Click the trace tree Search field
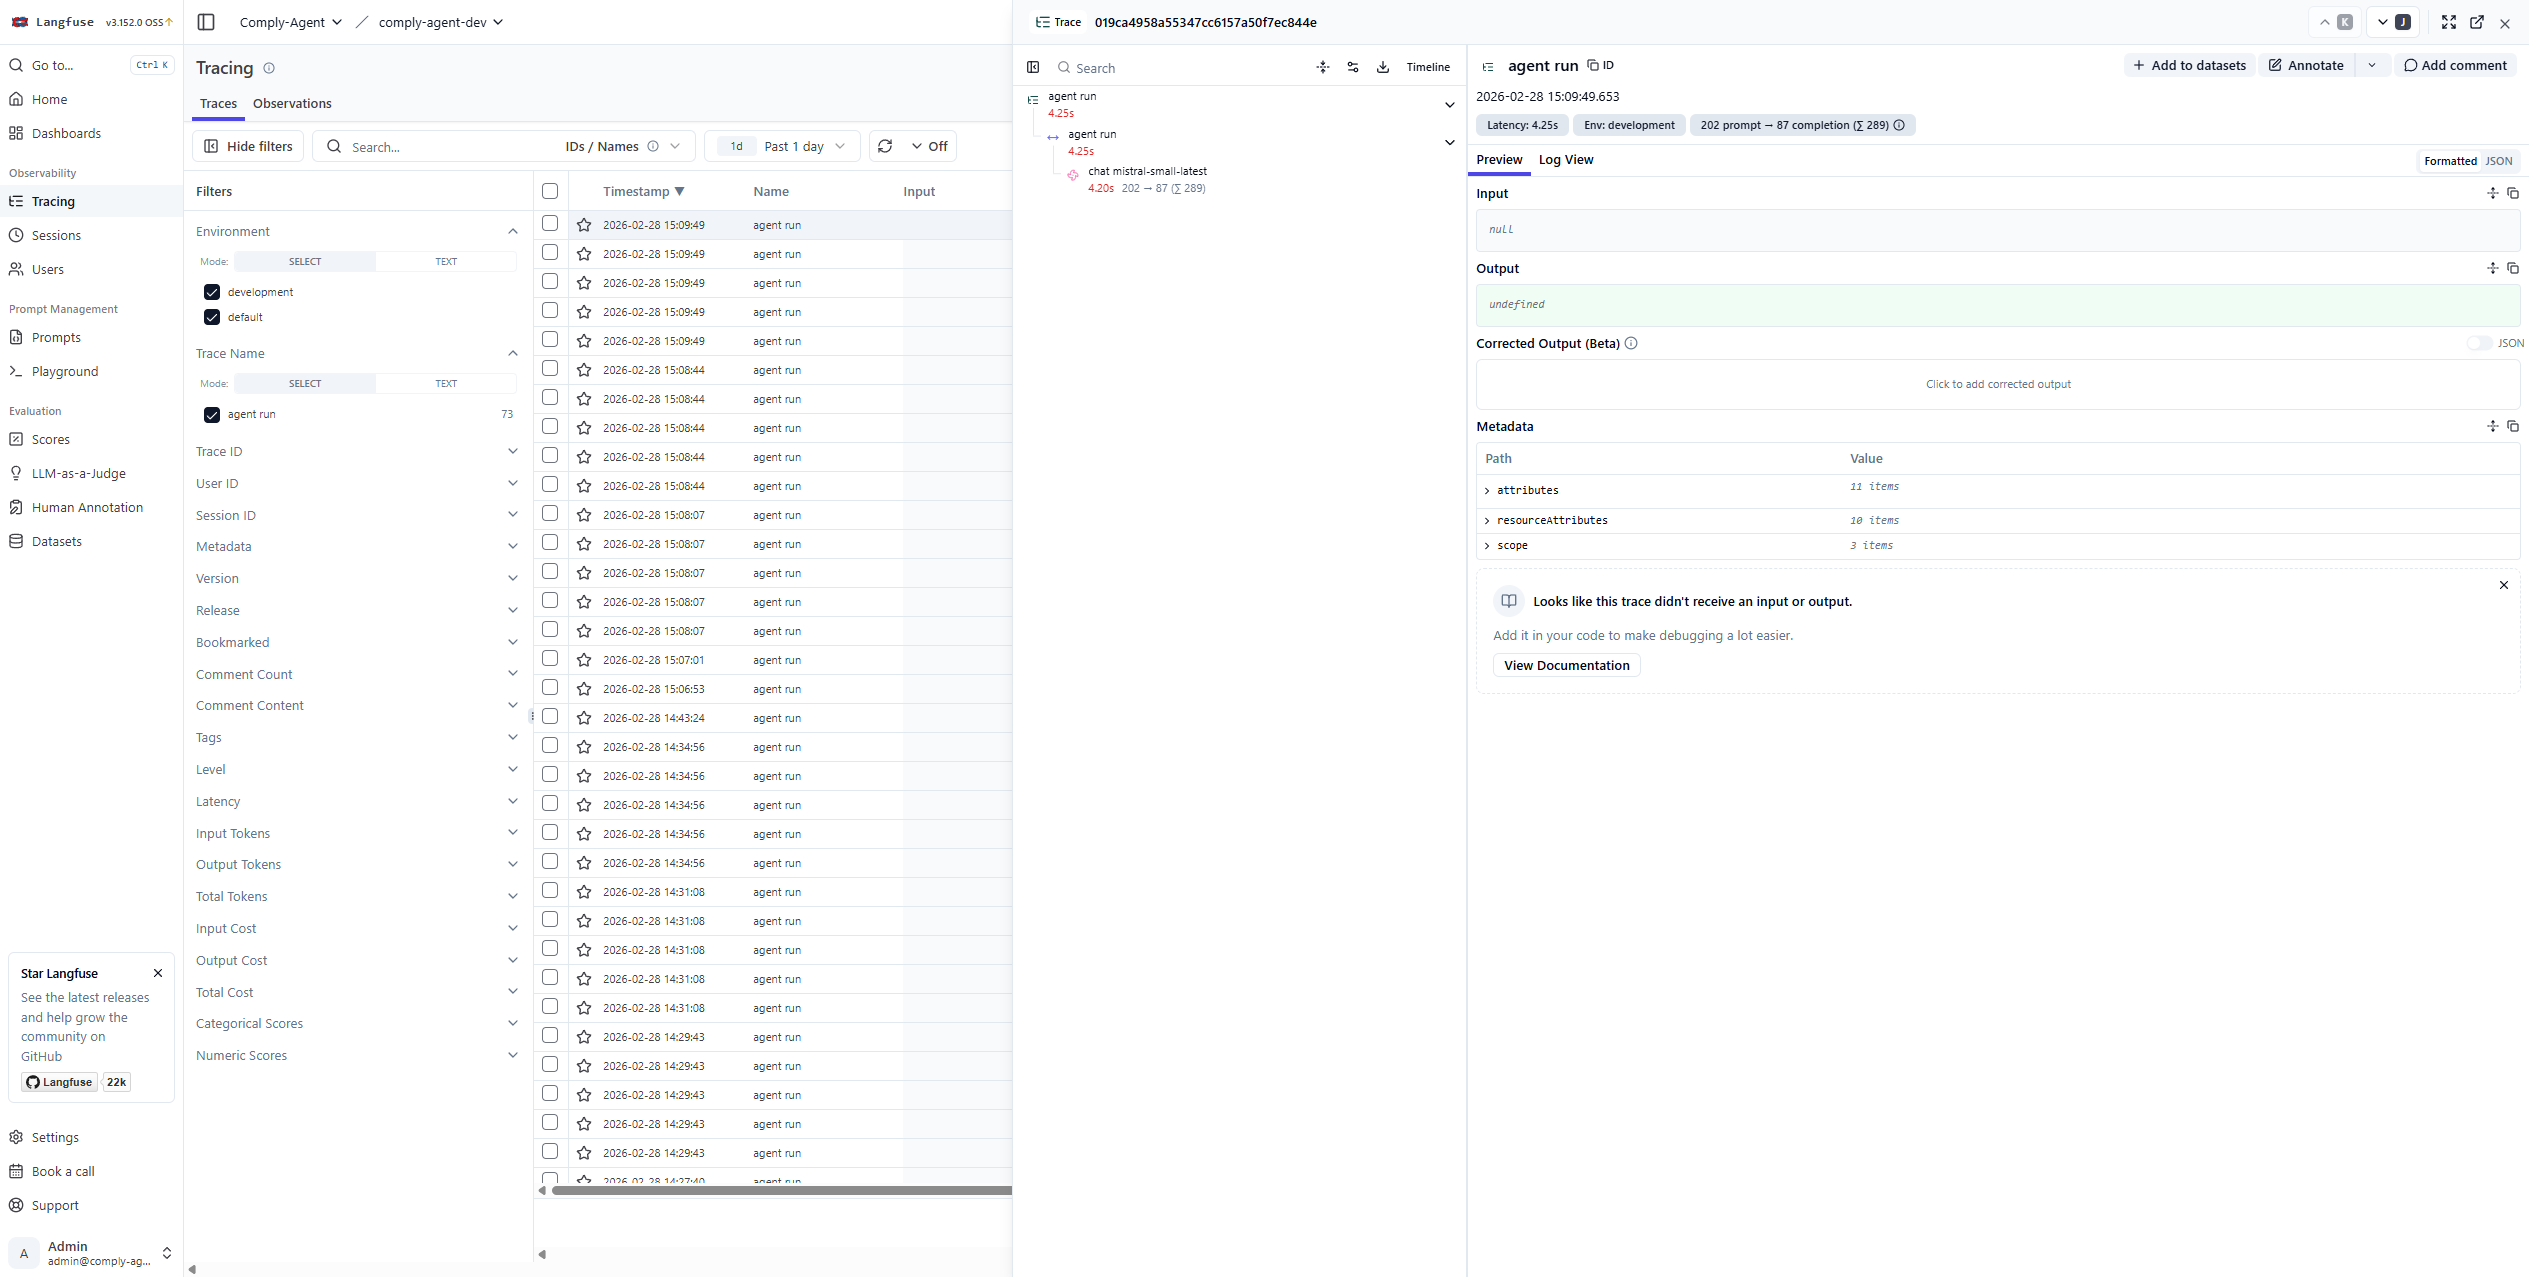The height and width of the screenshot is (1277, 2529). pos(1180,68)
